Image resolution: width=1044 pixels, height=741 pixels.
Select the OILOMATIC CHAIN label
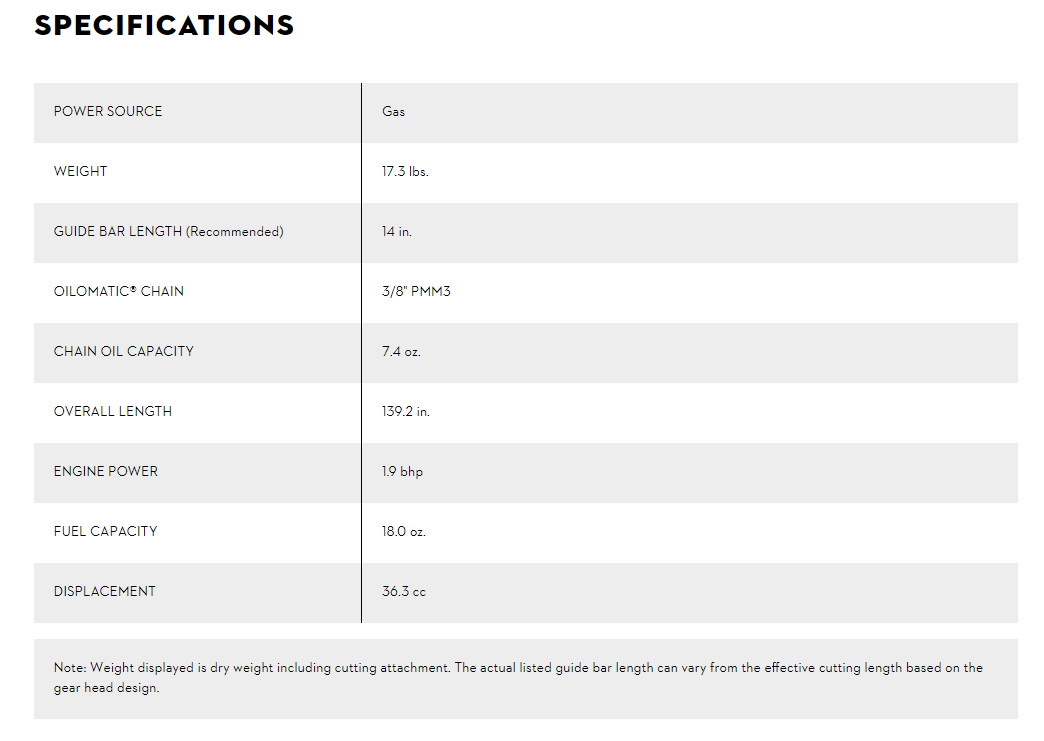coord(119,291)
